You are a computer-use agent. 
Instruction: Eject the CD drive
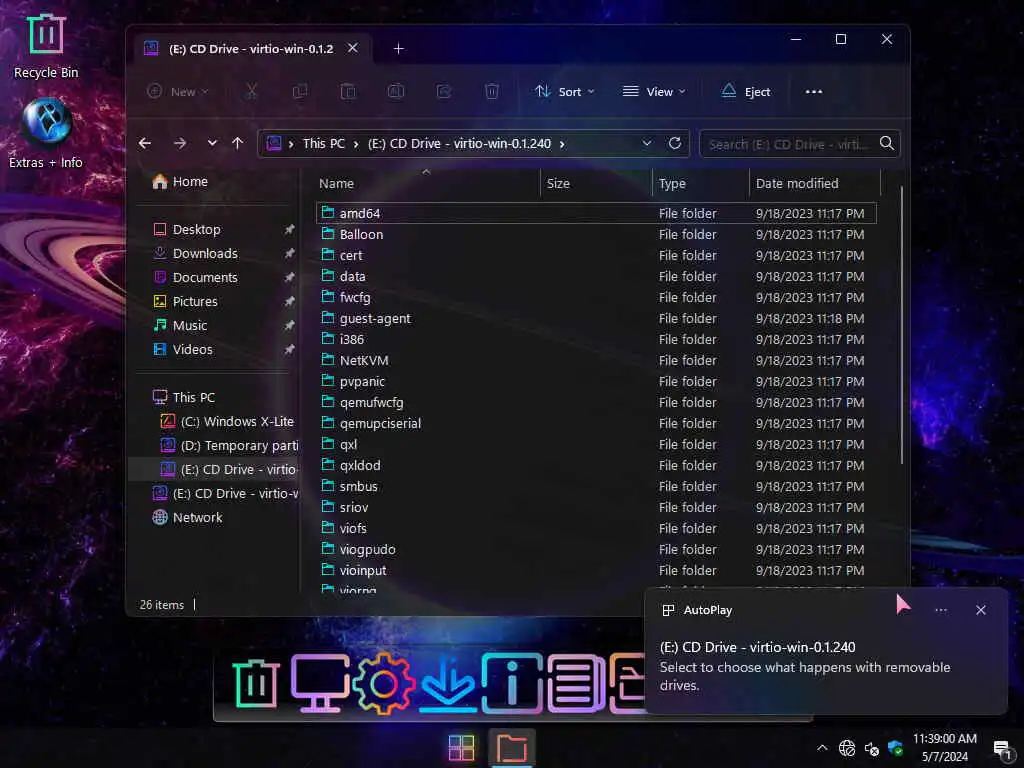pos(746,91)
